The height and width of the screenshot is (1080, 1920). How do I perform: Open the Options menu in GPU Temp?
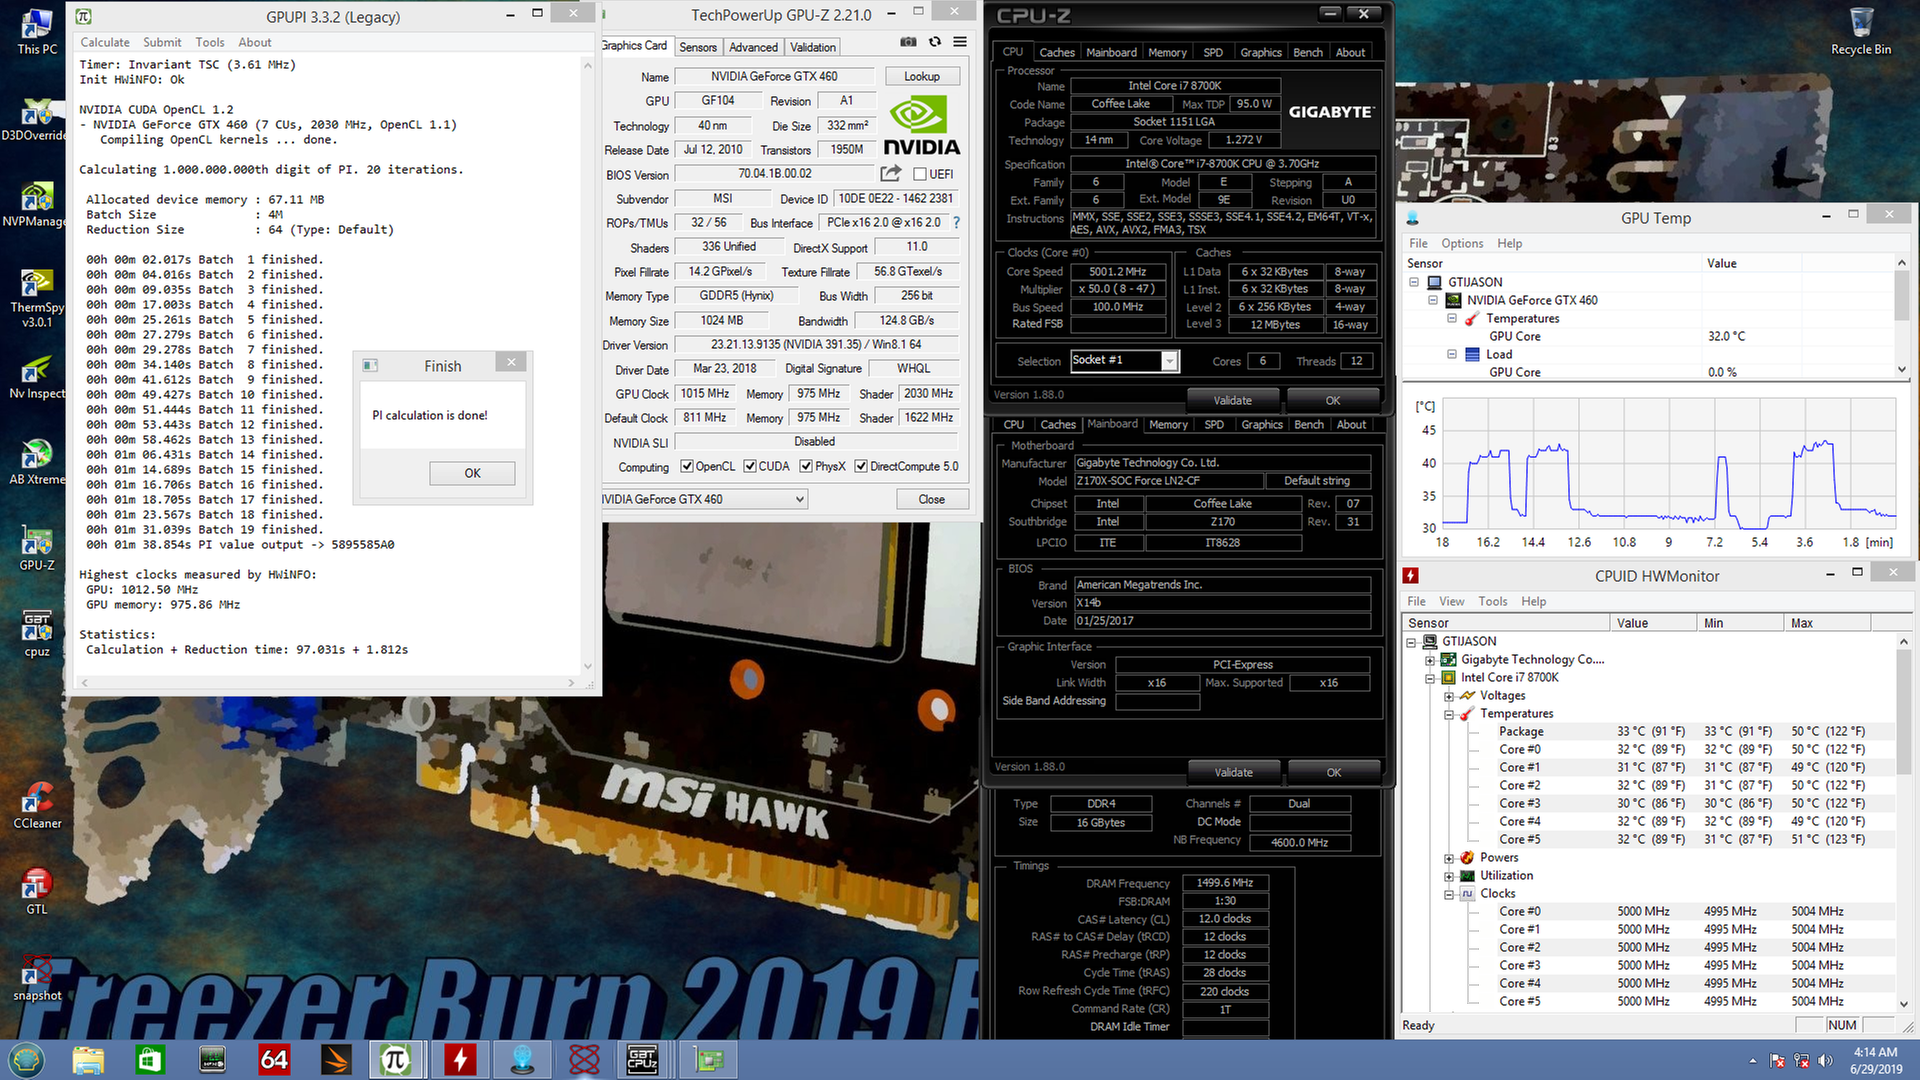(x=1462, y=243)
